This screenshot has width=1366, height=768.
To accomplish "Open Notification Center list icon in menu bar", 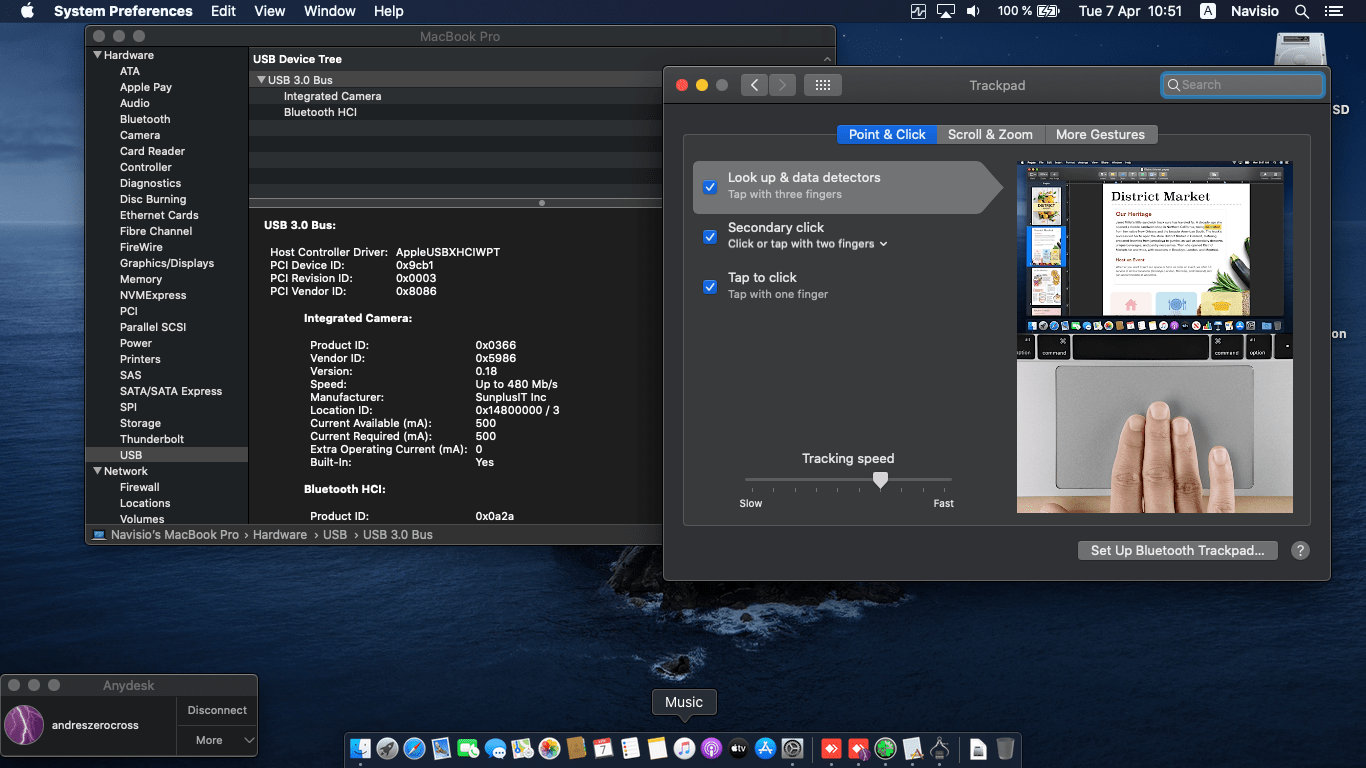I will (x=1333, y=11).
